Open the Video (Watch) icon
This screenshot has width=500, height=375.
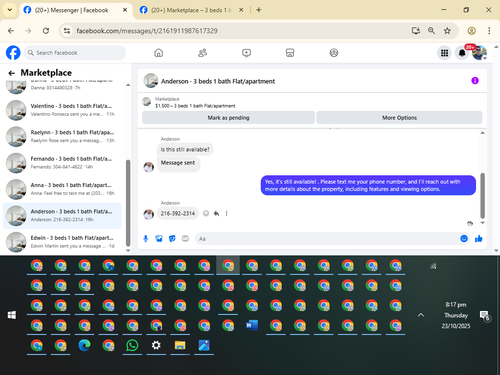pyautogui.click(x=246, y=53)
